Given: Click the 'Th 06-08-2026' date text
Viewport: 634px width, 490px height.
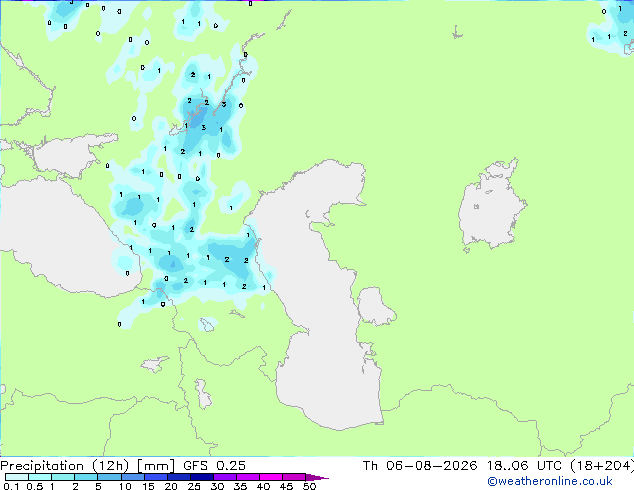Looking at the screenshot, I should coord(420,466).
